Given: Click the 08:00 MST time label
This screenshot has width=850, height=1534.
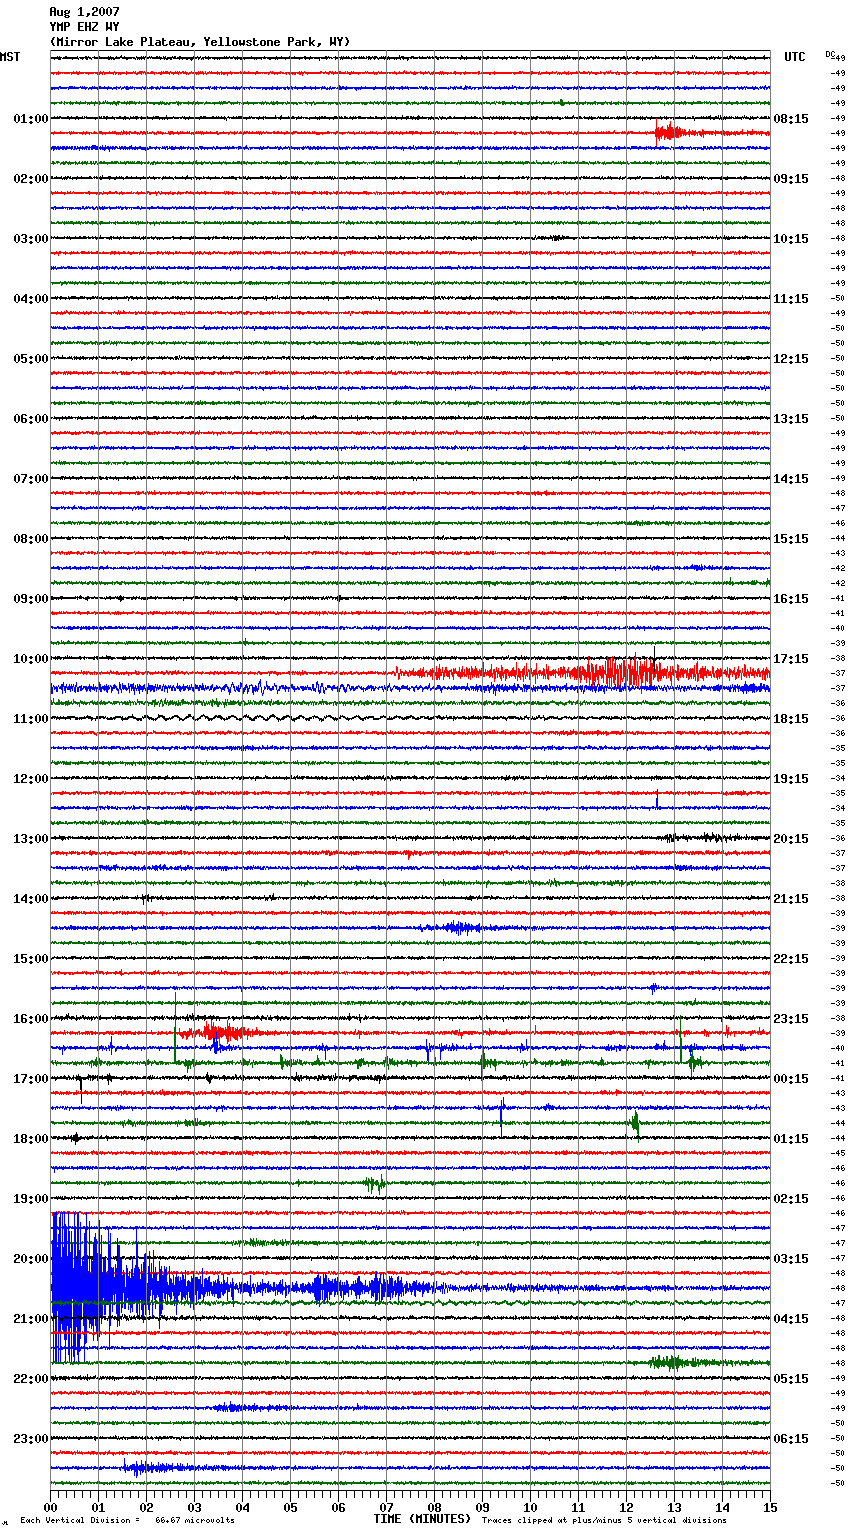Looking at the screenshot, I should (x=30, y=539).
